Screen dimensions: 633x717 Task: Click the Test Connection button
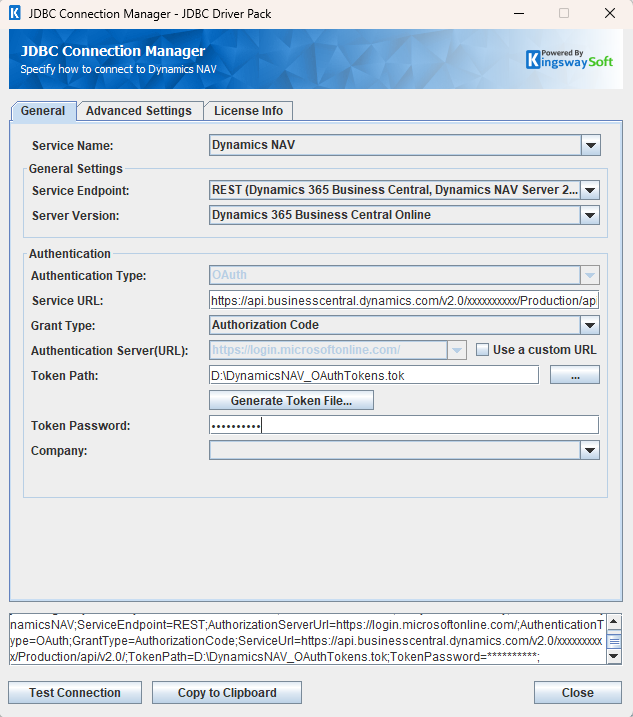(x=75, y=693)
